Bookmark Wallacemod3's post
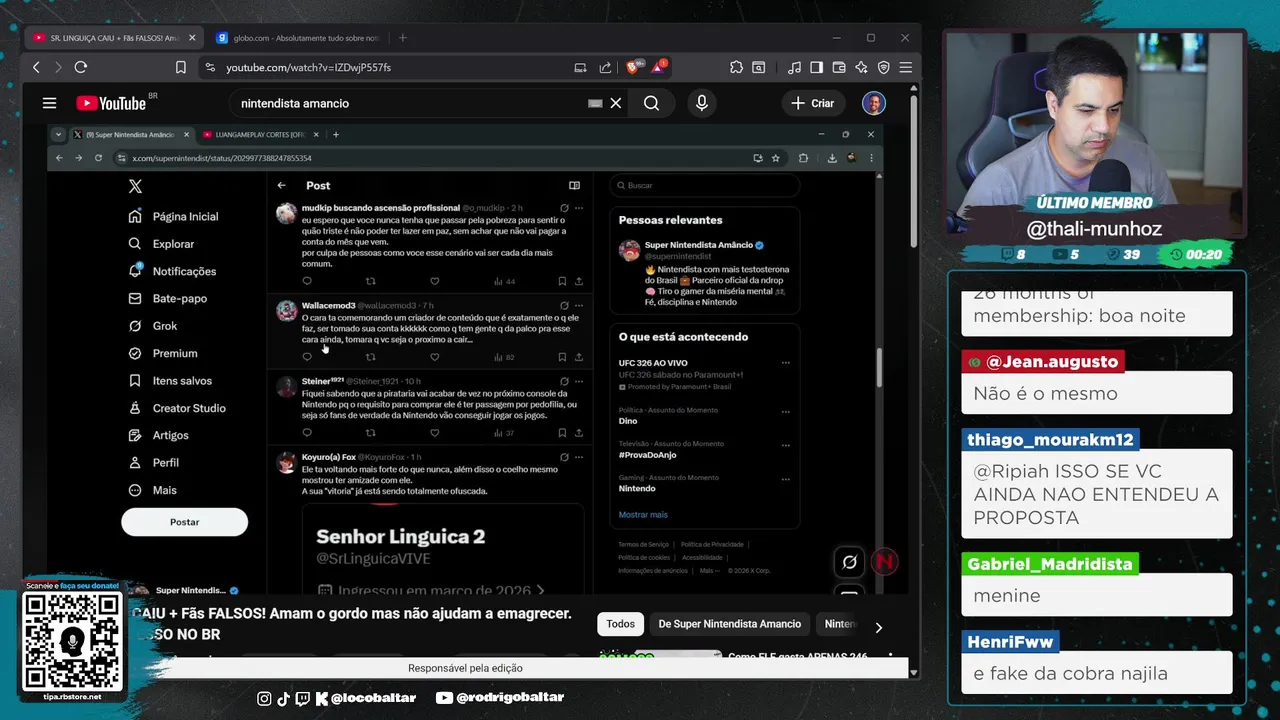The height and width of the screenshot is (720, 1280). [x=562, y=357]
